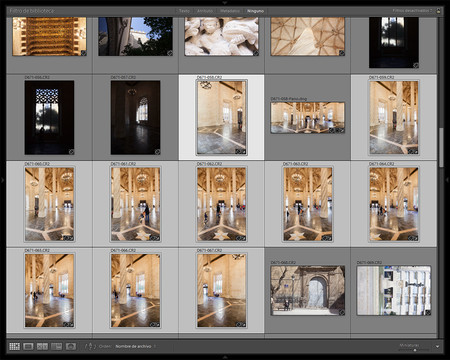Open Compare XY view in the toolbar

pos(42,346)
